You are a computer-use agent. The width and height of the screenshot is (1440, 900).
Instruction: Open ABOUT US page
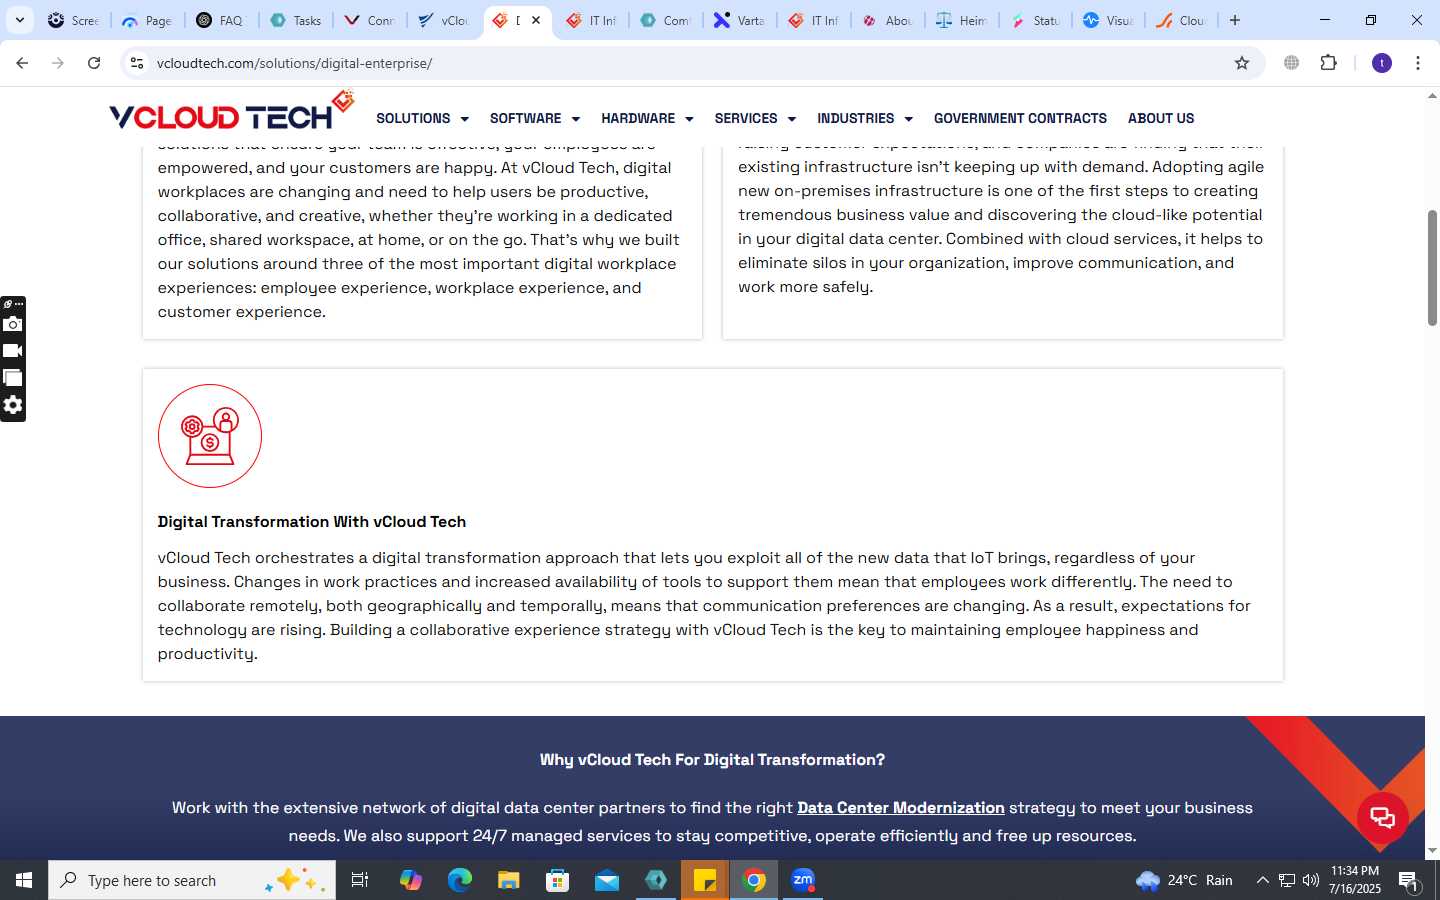coord(1161,118)
